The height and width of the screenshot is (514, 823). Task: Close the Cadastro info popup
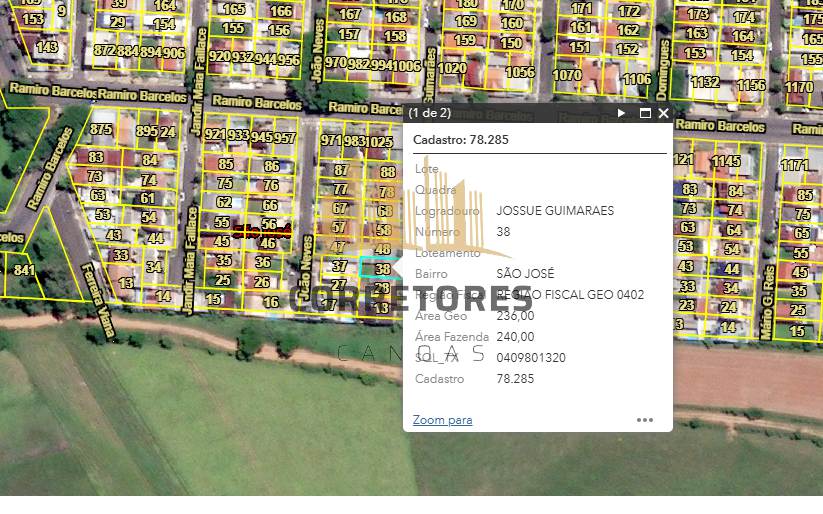pyautogui.click(x=663, y=114)
